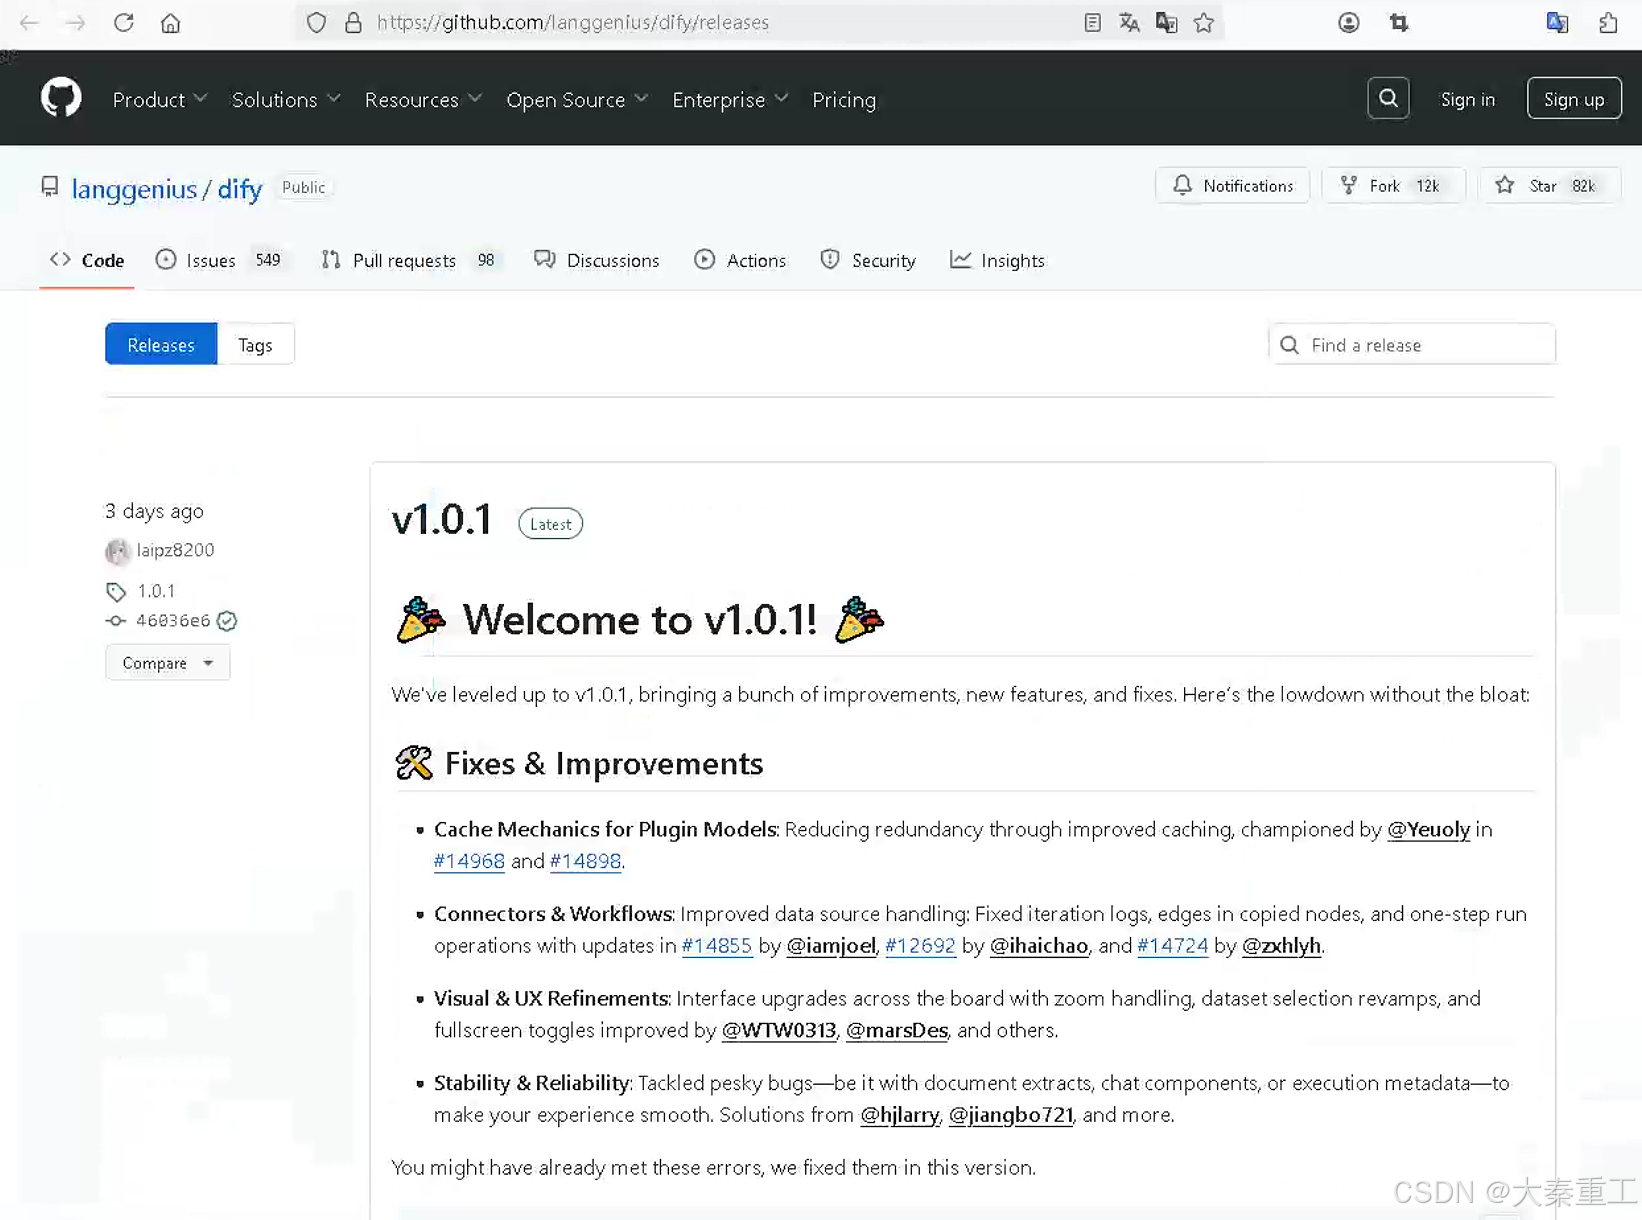The height and width of the screenshot is (1220, 1642).
Task: Toggle reader view icon in address bar
Action: click(1092, 22)
